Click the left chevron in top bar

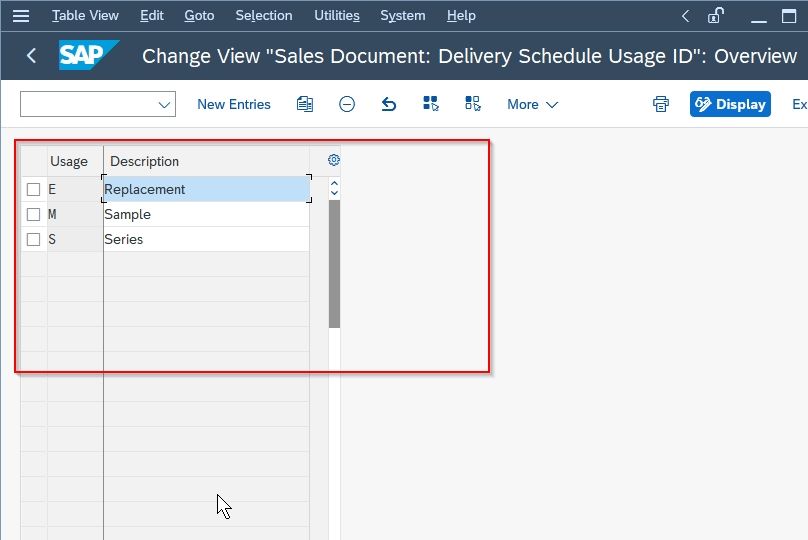[x=685, y=16]
